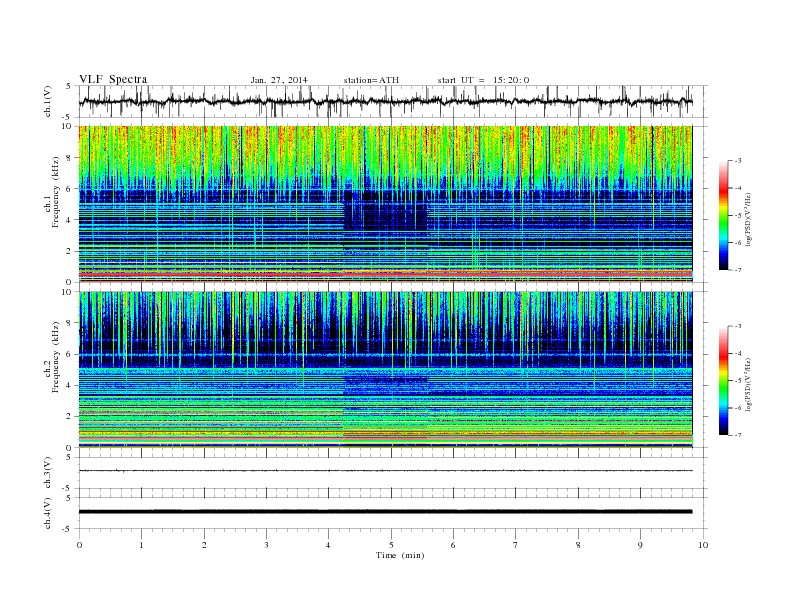Click the "station=ATH" header label
Screen dimensions: 792x612
[371, 80]
